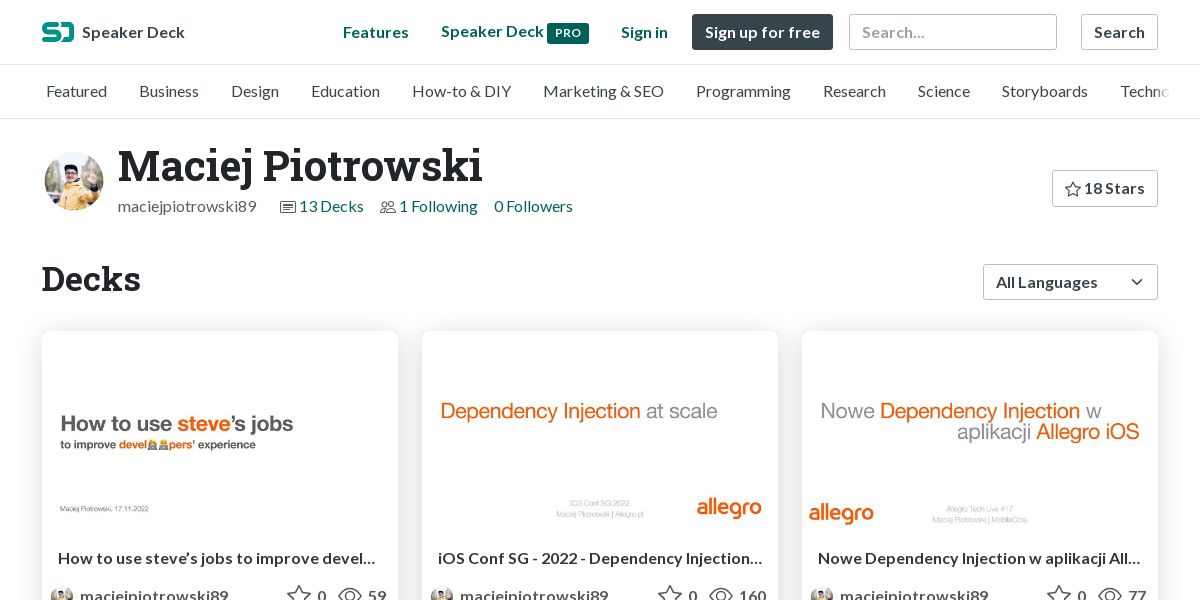1200x600 pixels.
Task: Open the Nowe Dependency Injection Allegro iOS thumbnail
Action: pyautogui.click(x=980, y=431)
